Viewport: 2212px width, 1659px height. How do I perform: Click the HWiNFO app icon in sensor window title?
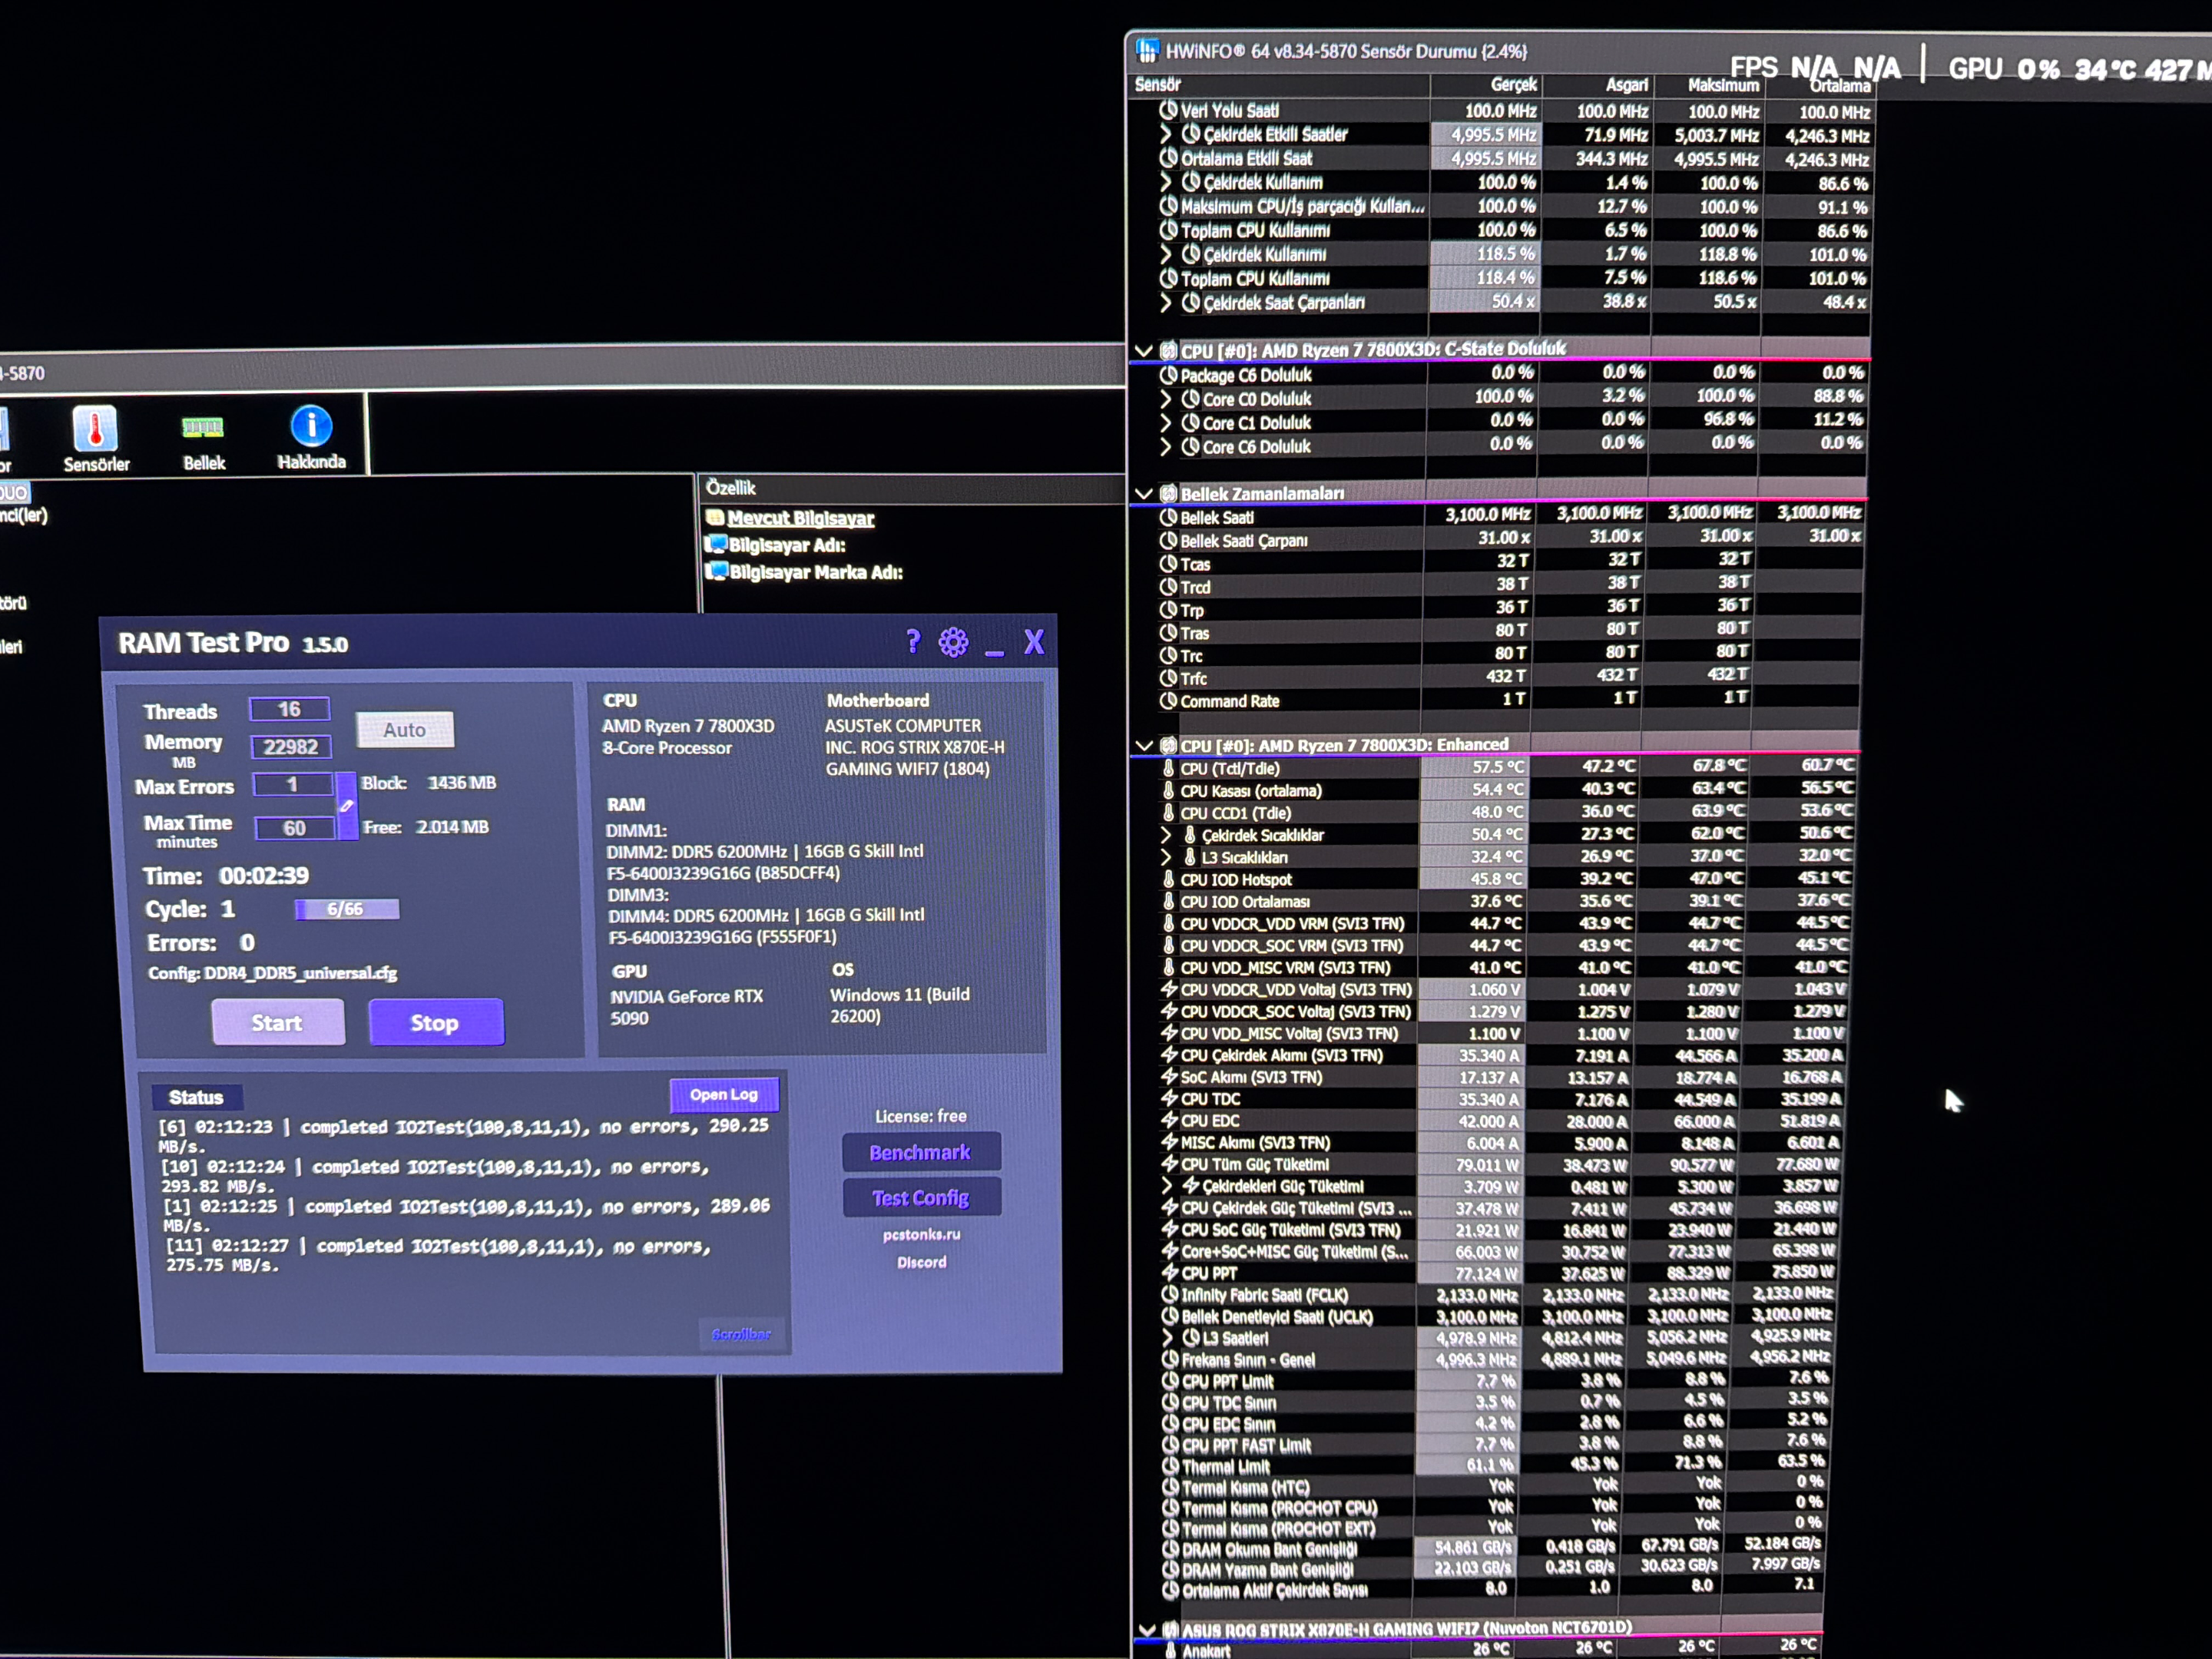click(1147, 50)
